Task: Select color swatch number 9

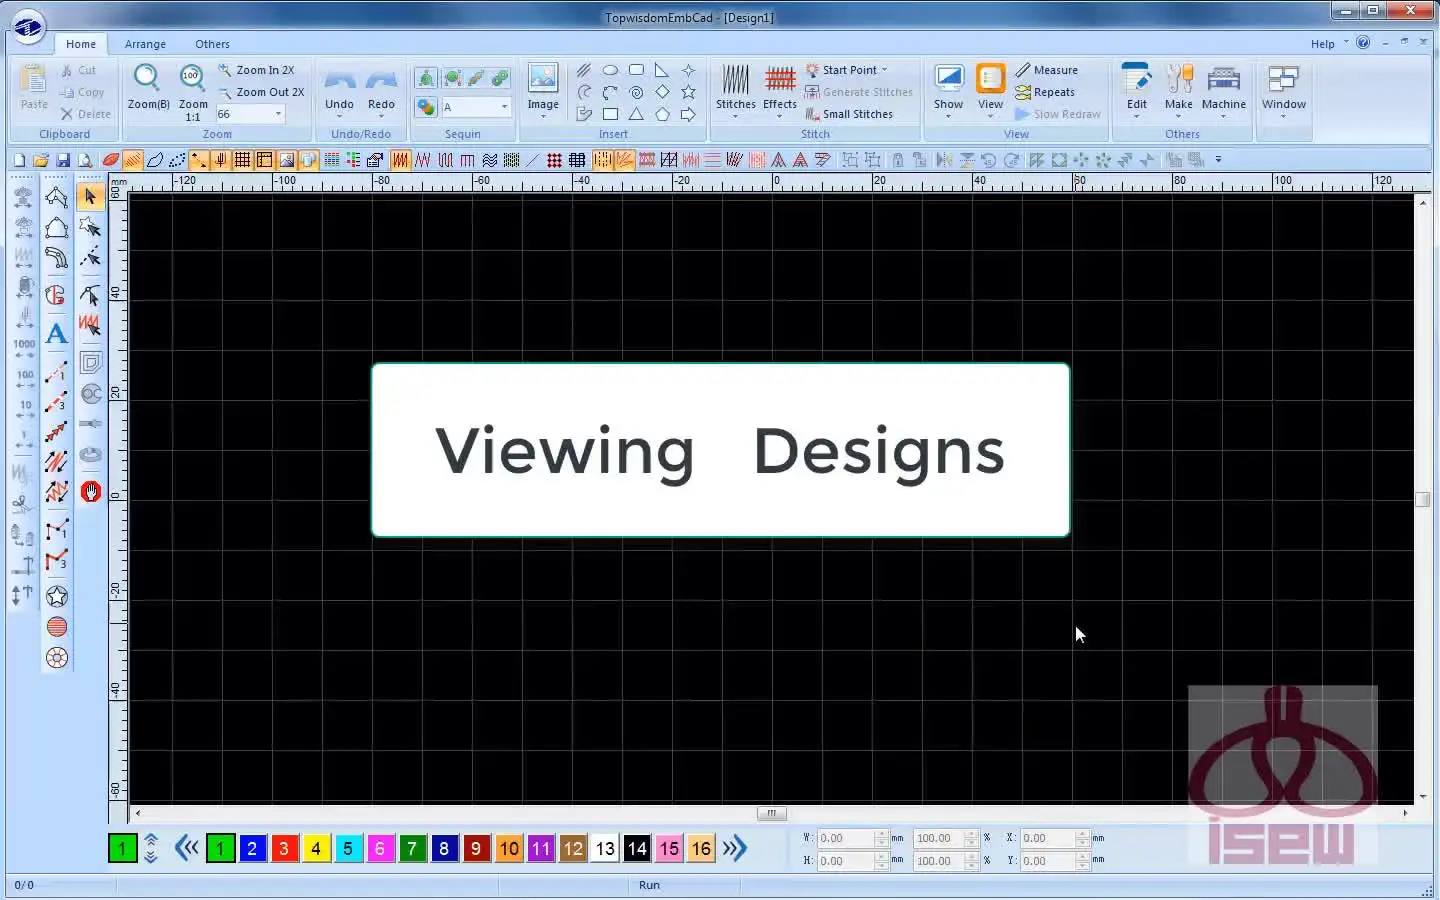Action: (x=476, y=849)
